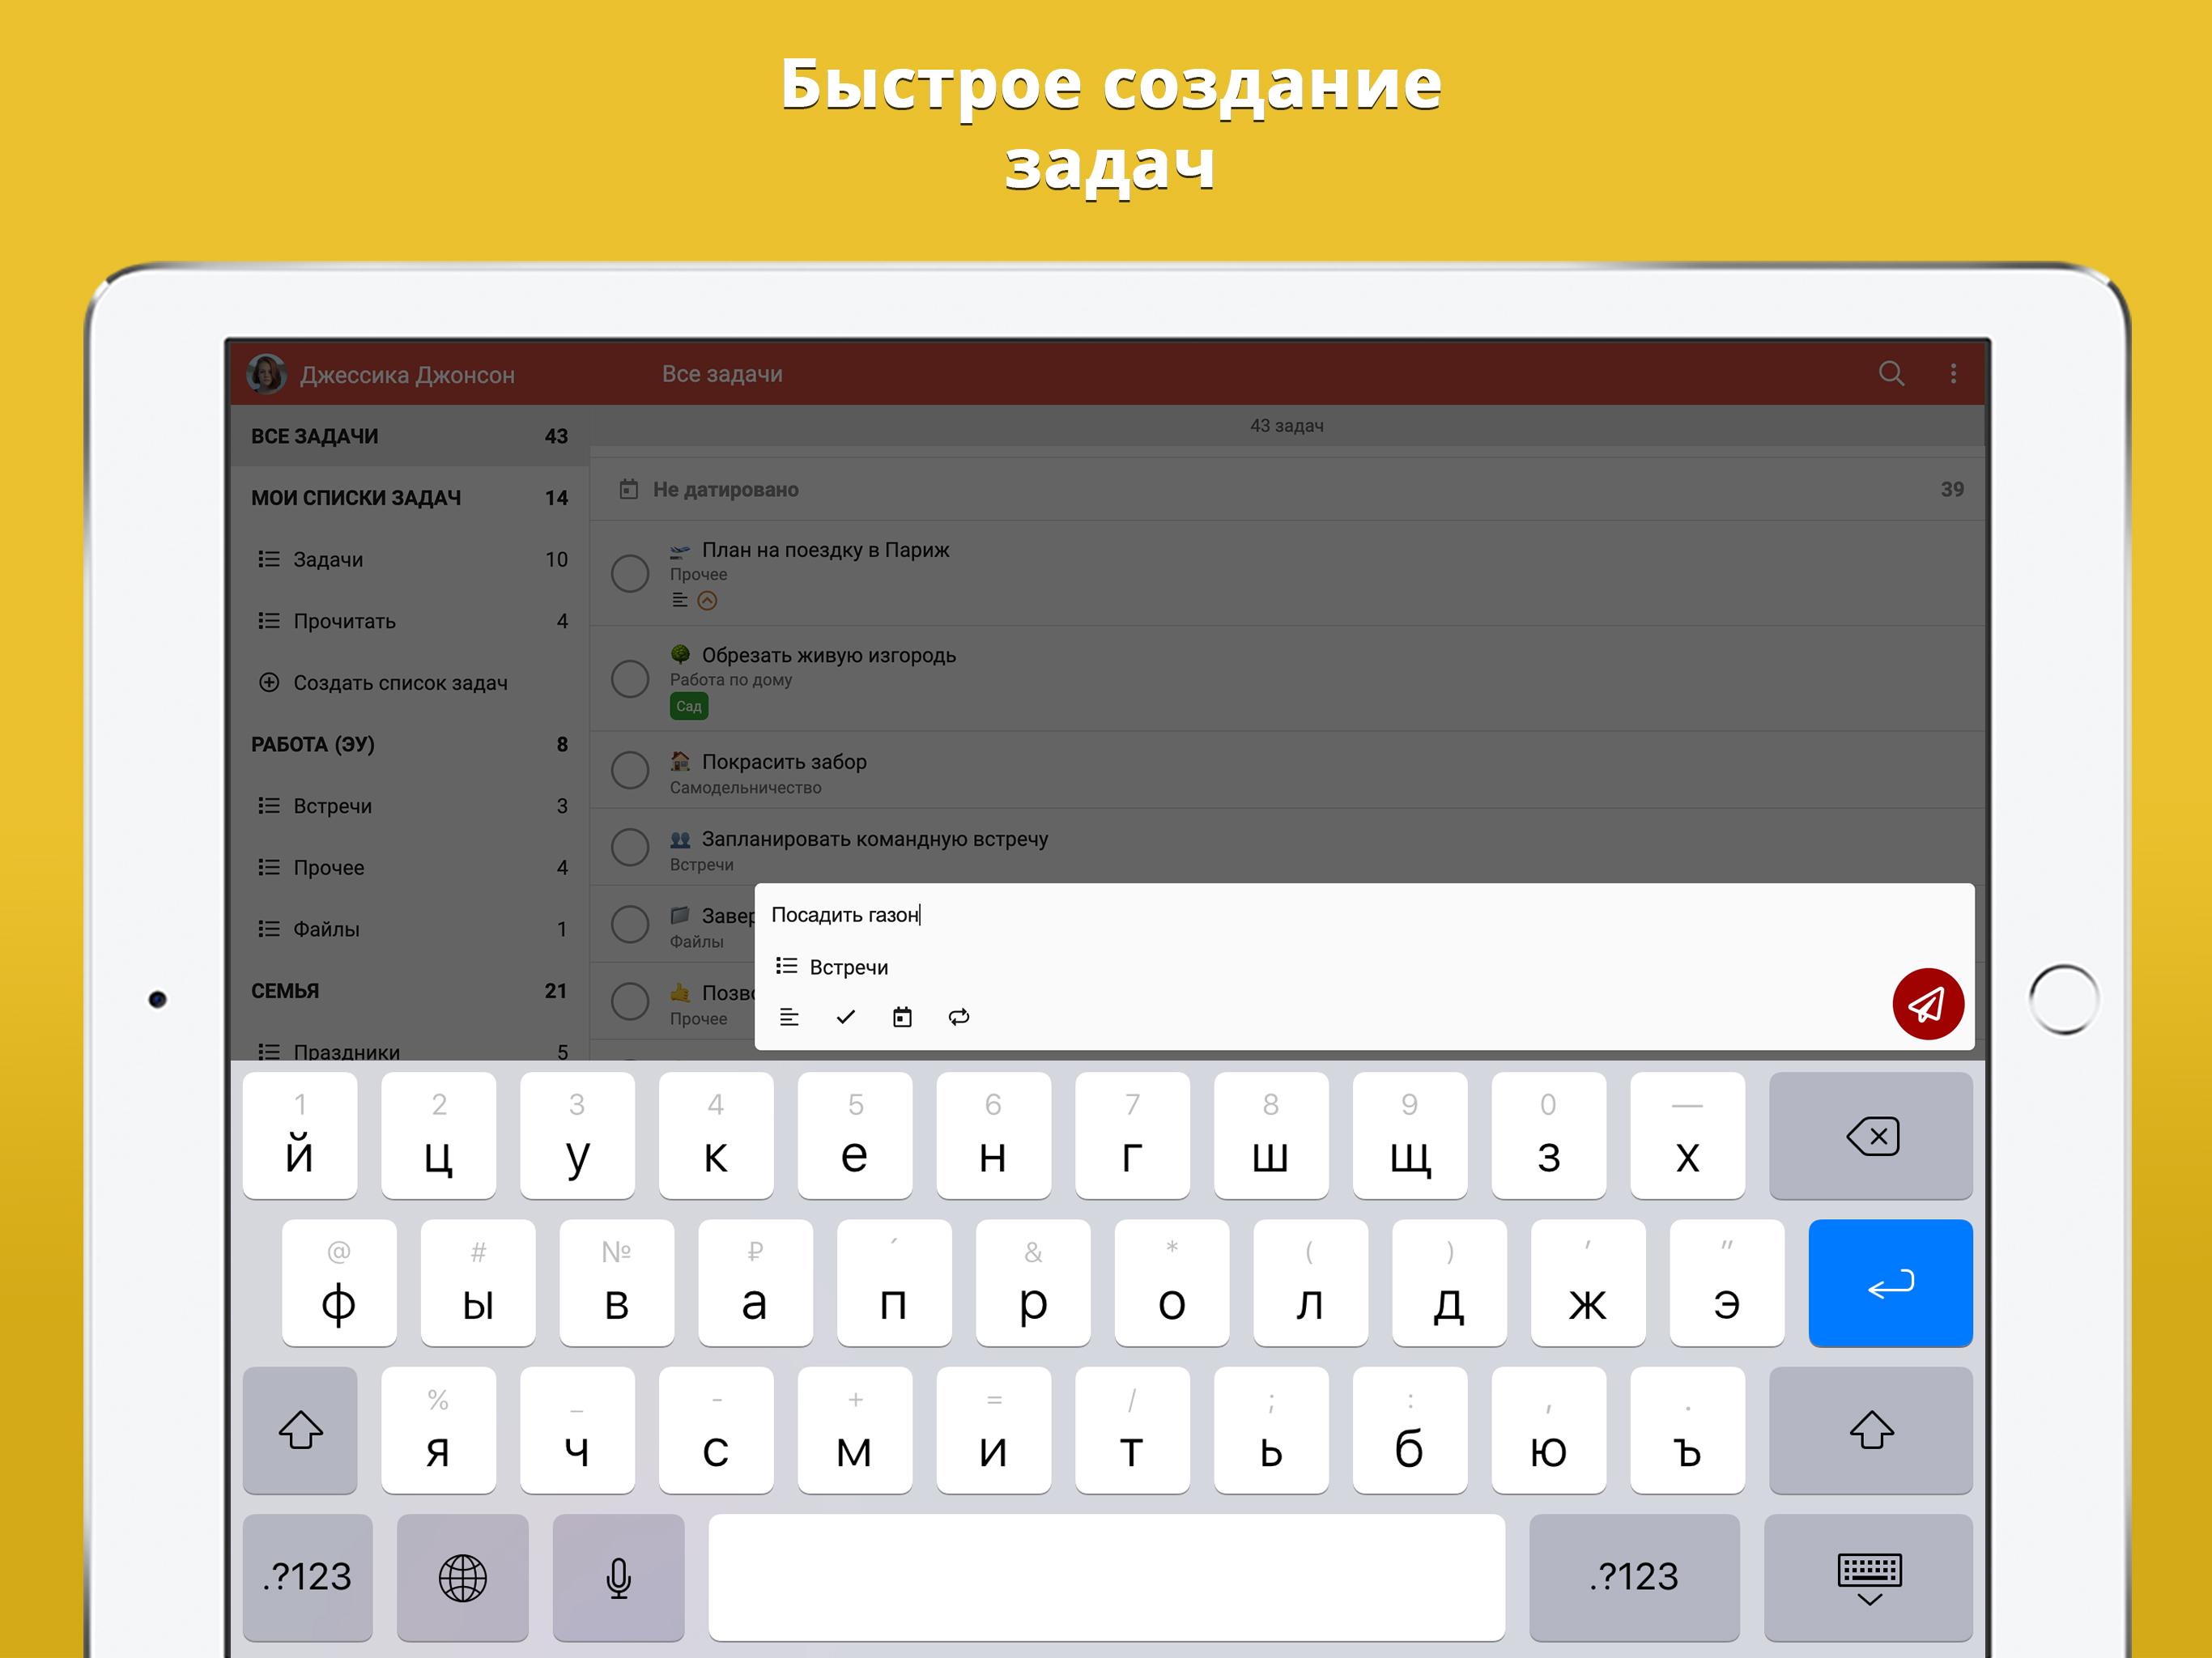The width and height of the screenshot is (2212, 1658).
Task: Tap the left shift key
Action: point(300,1430)
